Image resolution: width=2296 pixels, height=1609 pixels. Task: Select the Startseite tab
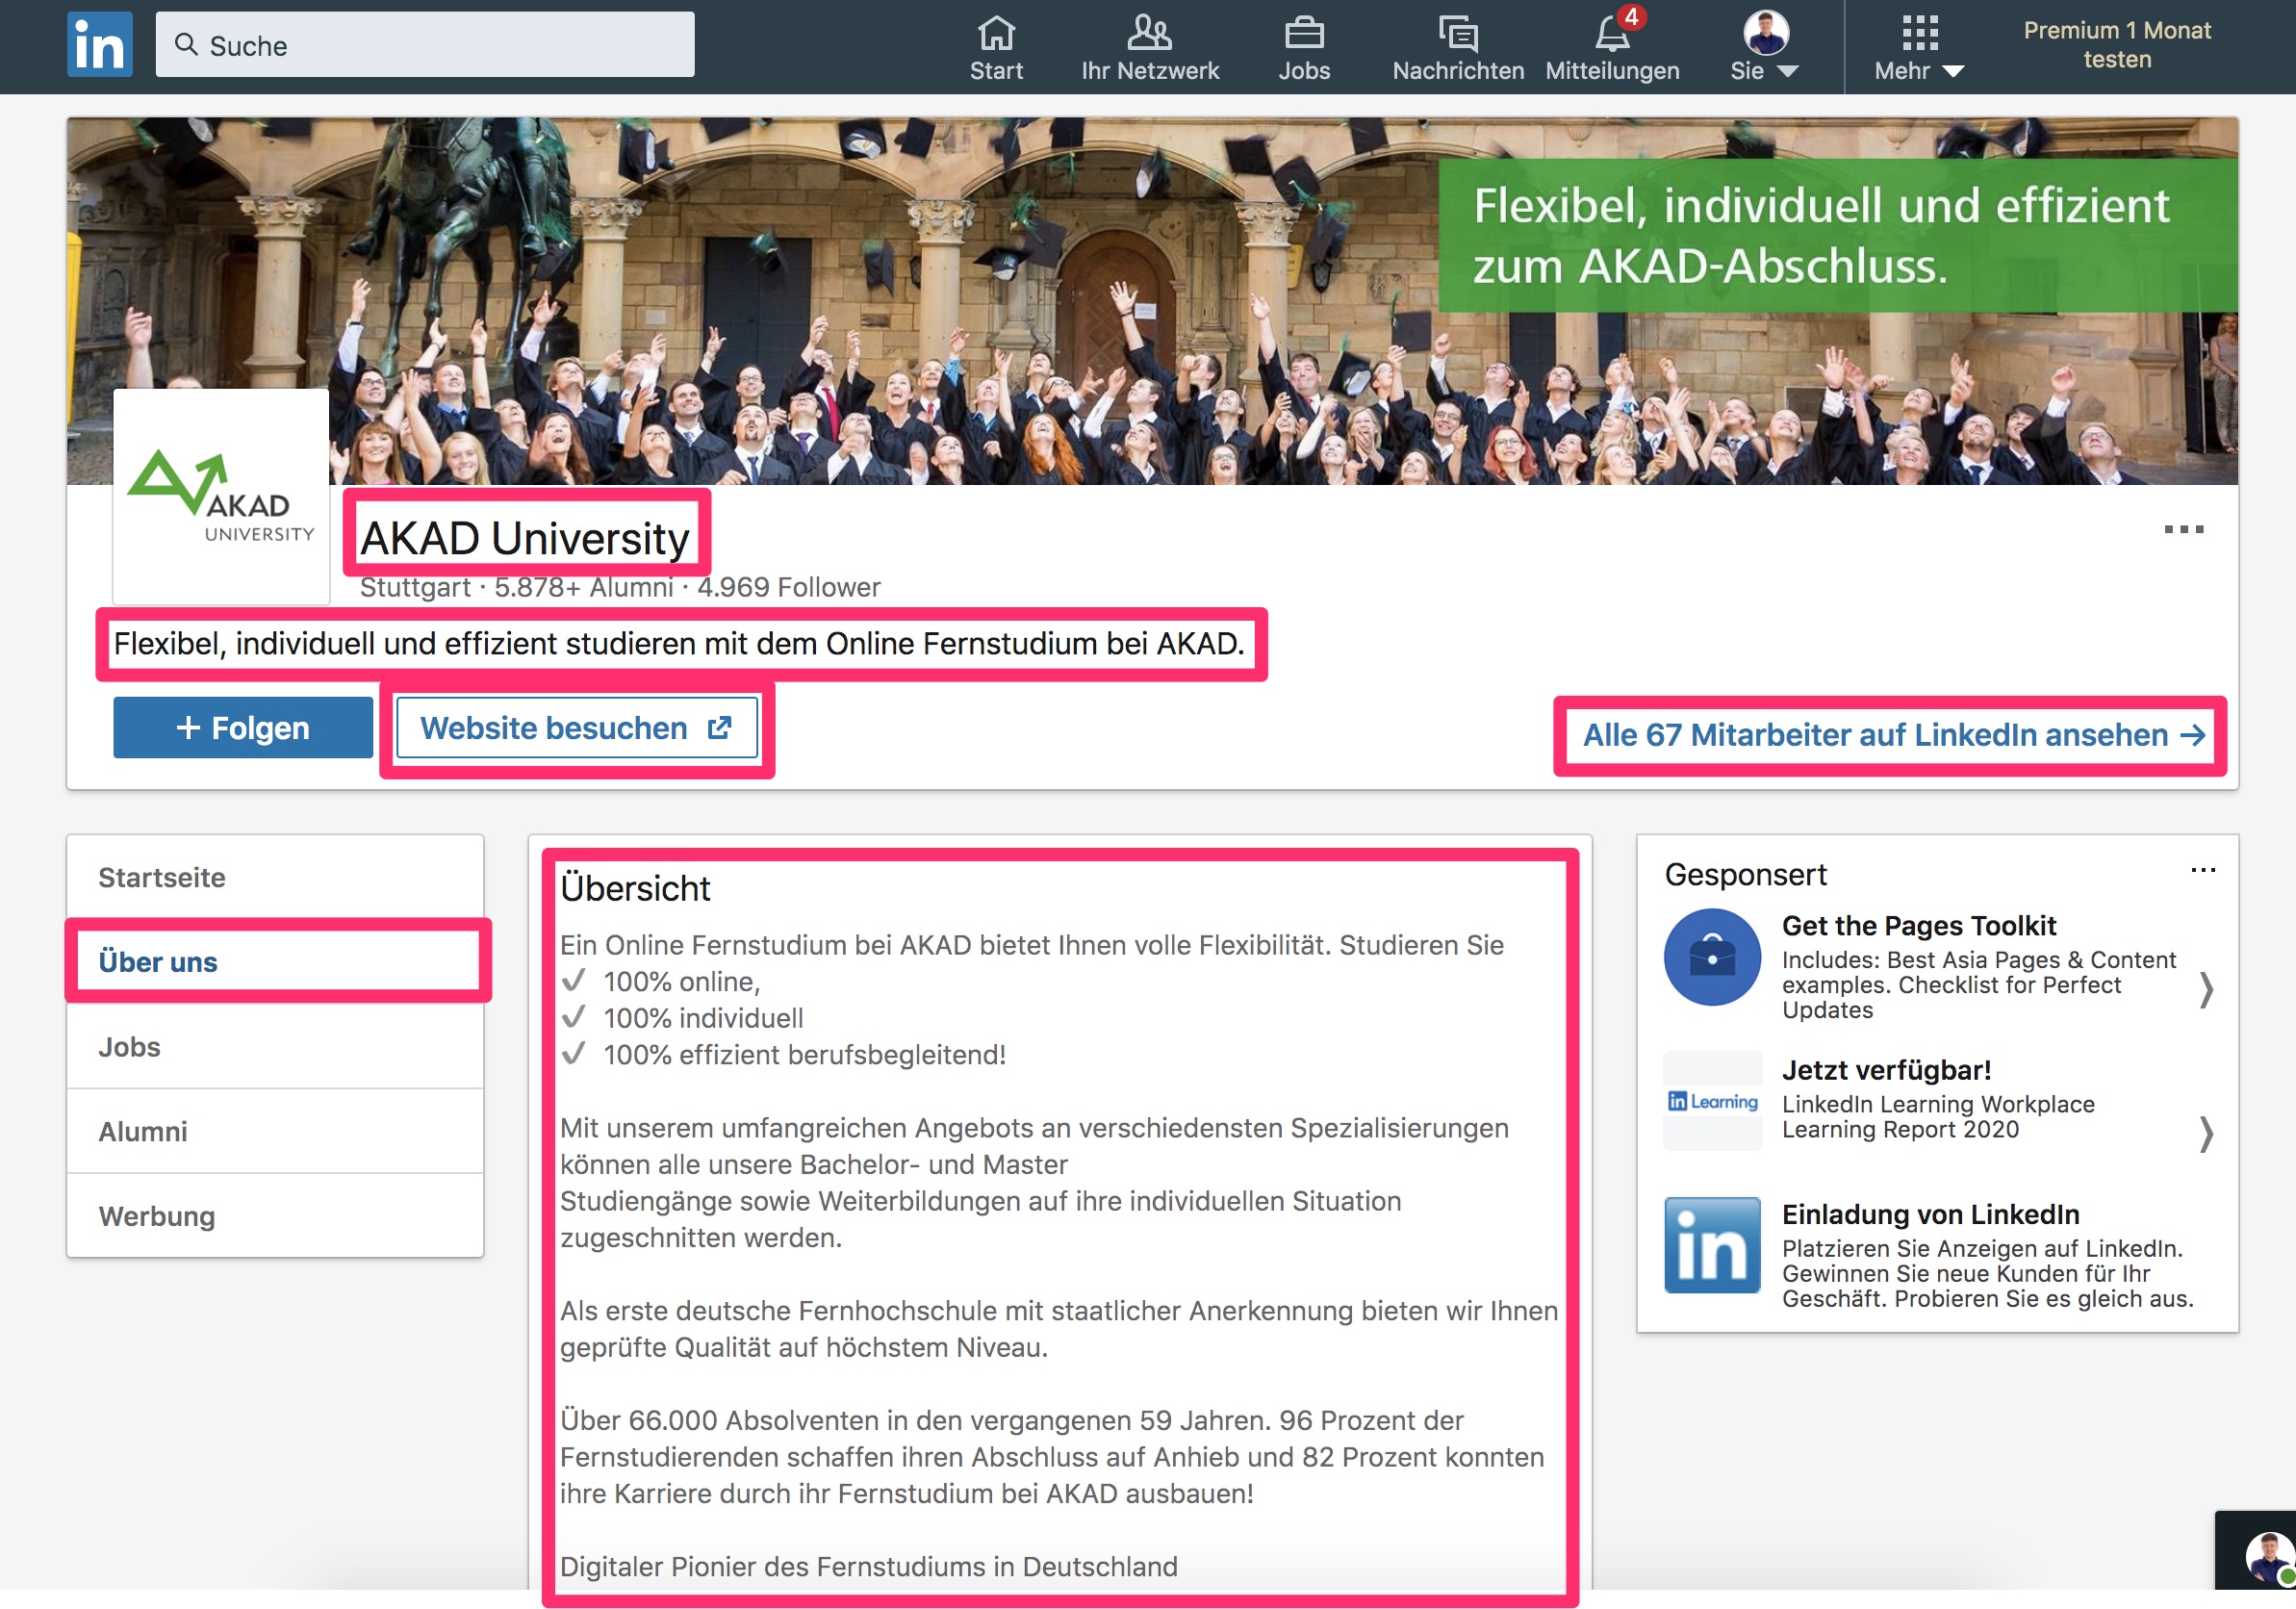point(275,877)
